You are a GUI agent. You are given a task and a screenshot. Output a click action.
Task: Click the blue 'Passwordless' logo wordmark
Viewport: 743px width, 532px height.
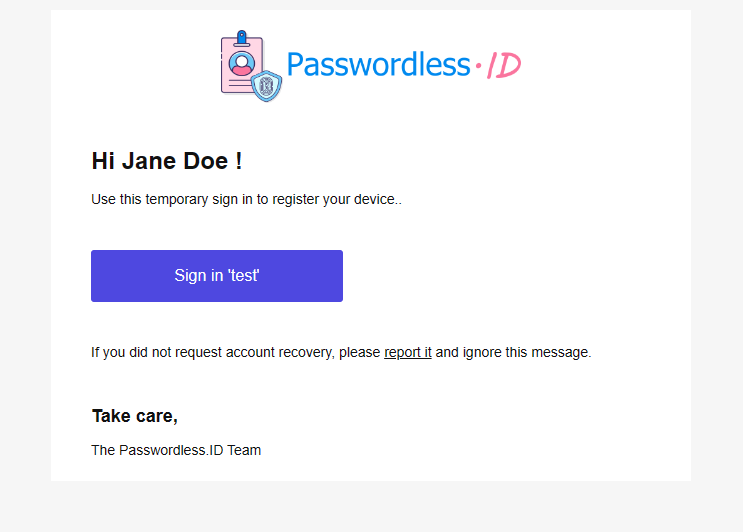pyautogui.click(x=378, y=65)
